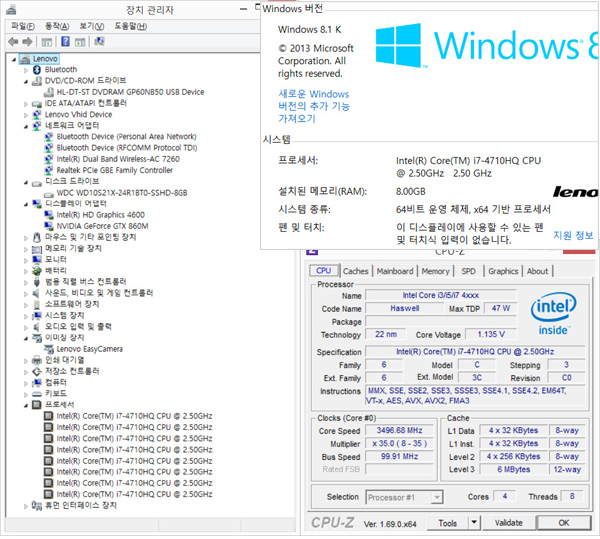The image size is (600, 539).
Task: Open the 동작(A) menu
Action: (57, 26)
